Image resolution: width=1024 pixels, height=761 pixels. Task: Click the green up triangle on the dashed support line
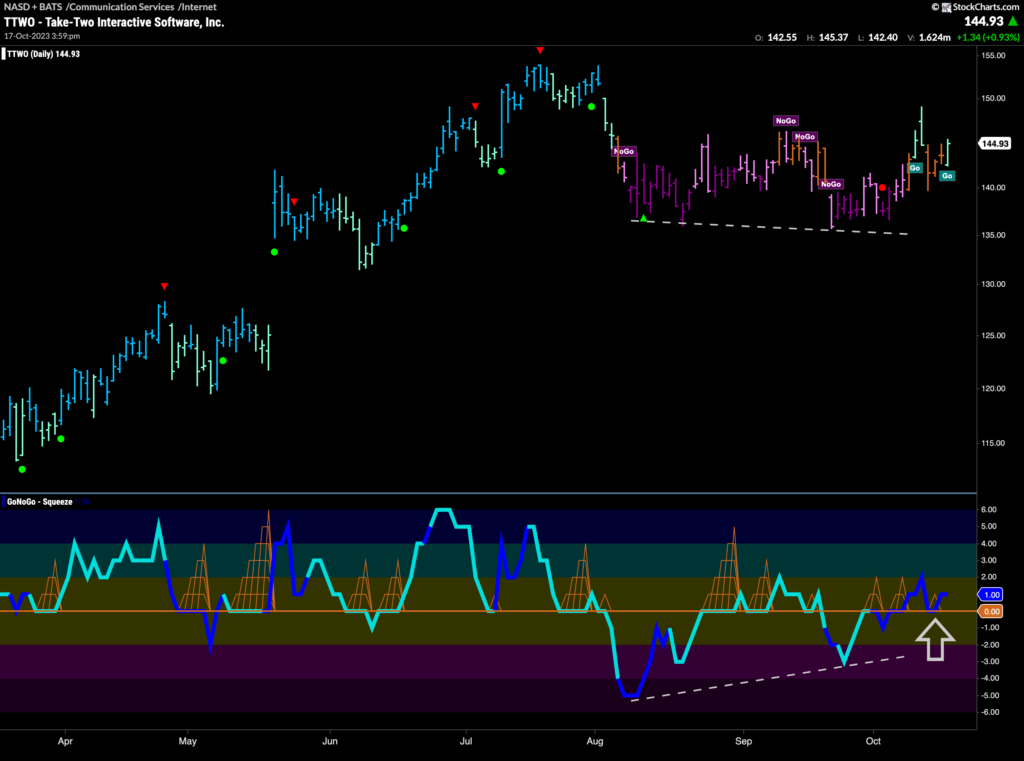click(645, 218)
